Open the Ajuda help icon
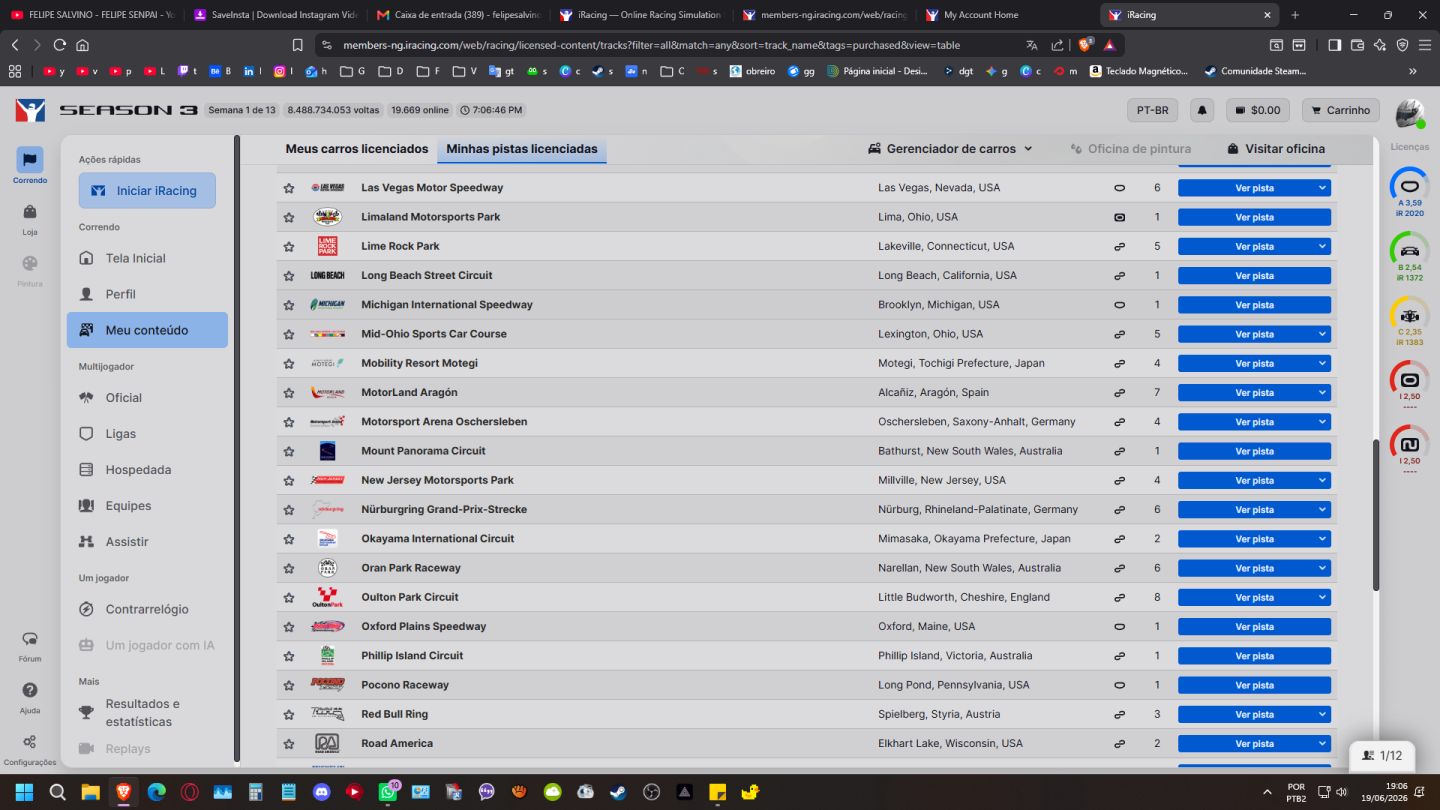The width and height of the screenshot is (1440, 810). point(30,697)
